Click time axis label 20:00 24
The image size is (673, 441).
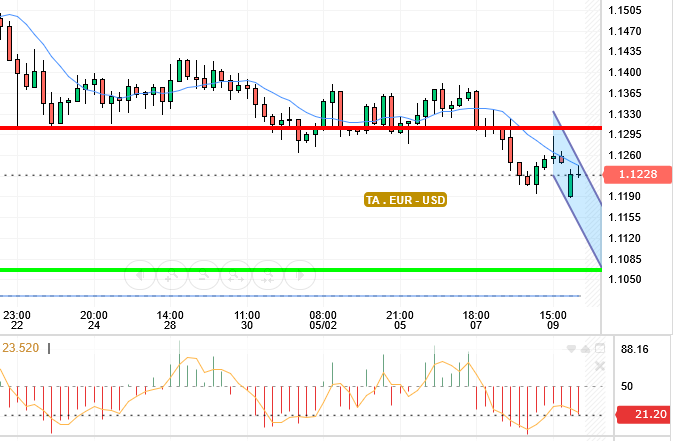click(x=94, y=320)
